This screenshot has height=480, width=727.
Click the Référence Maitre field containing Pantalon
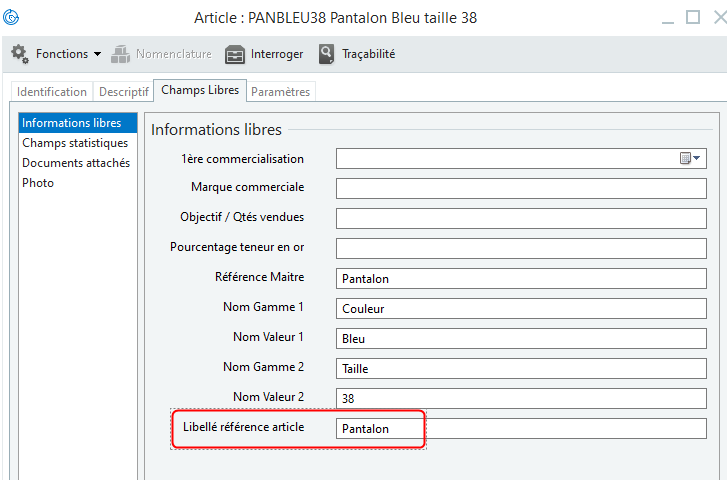click(520, 279)
